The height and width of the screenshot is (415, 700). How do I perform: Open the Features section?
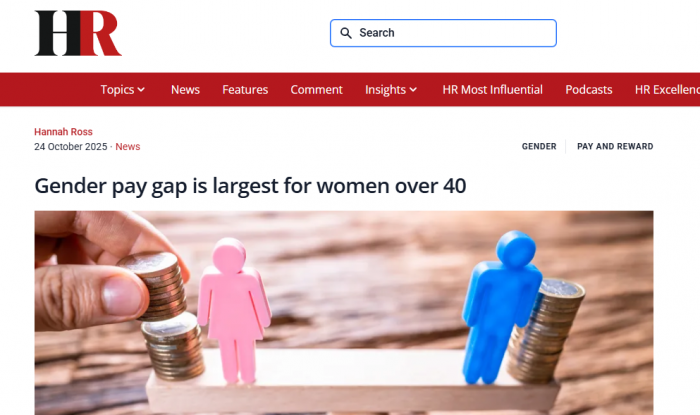pos(245,90)
